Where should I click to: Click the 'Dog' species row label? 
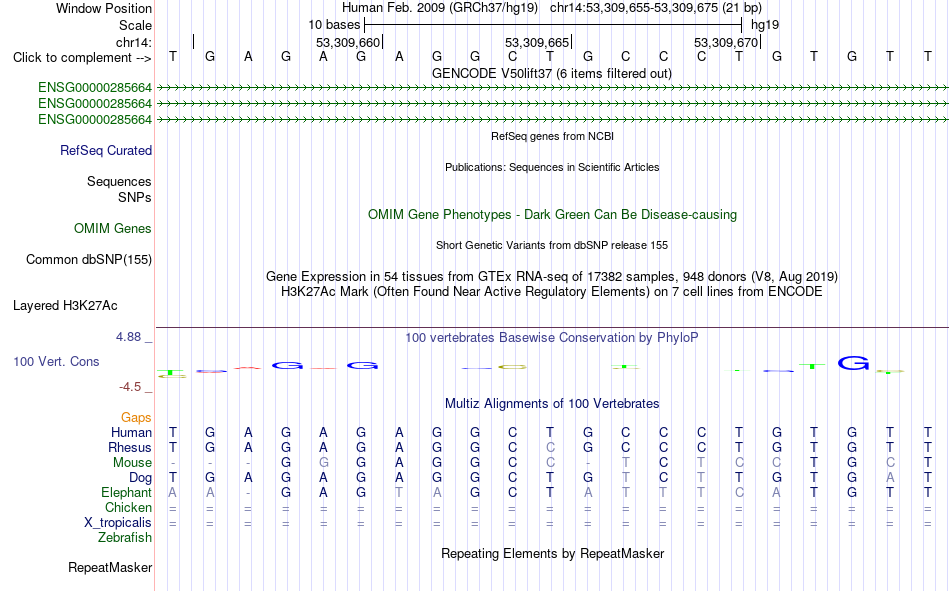coord(140,478)
